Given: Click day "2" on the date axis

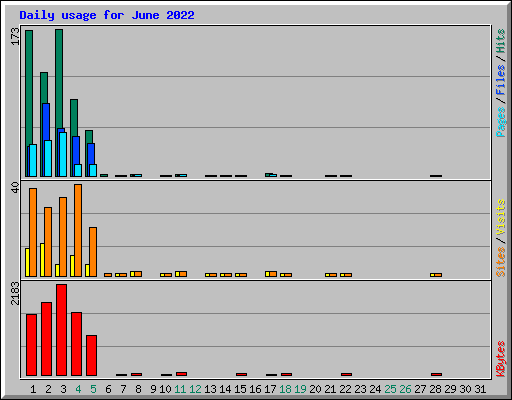Looking at the screenshot, I should (x=48, y=389).
